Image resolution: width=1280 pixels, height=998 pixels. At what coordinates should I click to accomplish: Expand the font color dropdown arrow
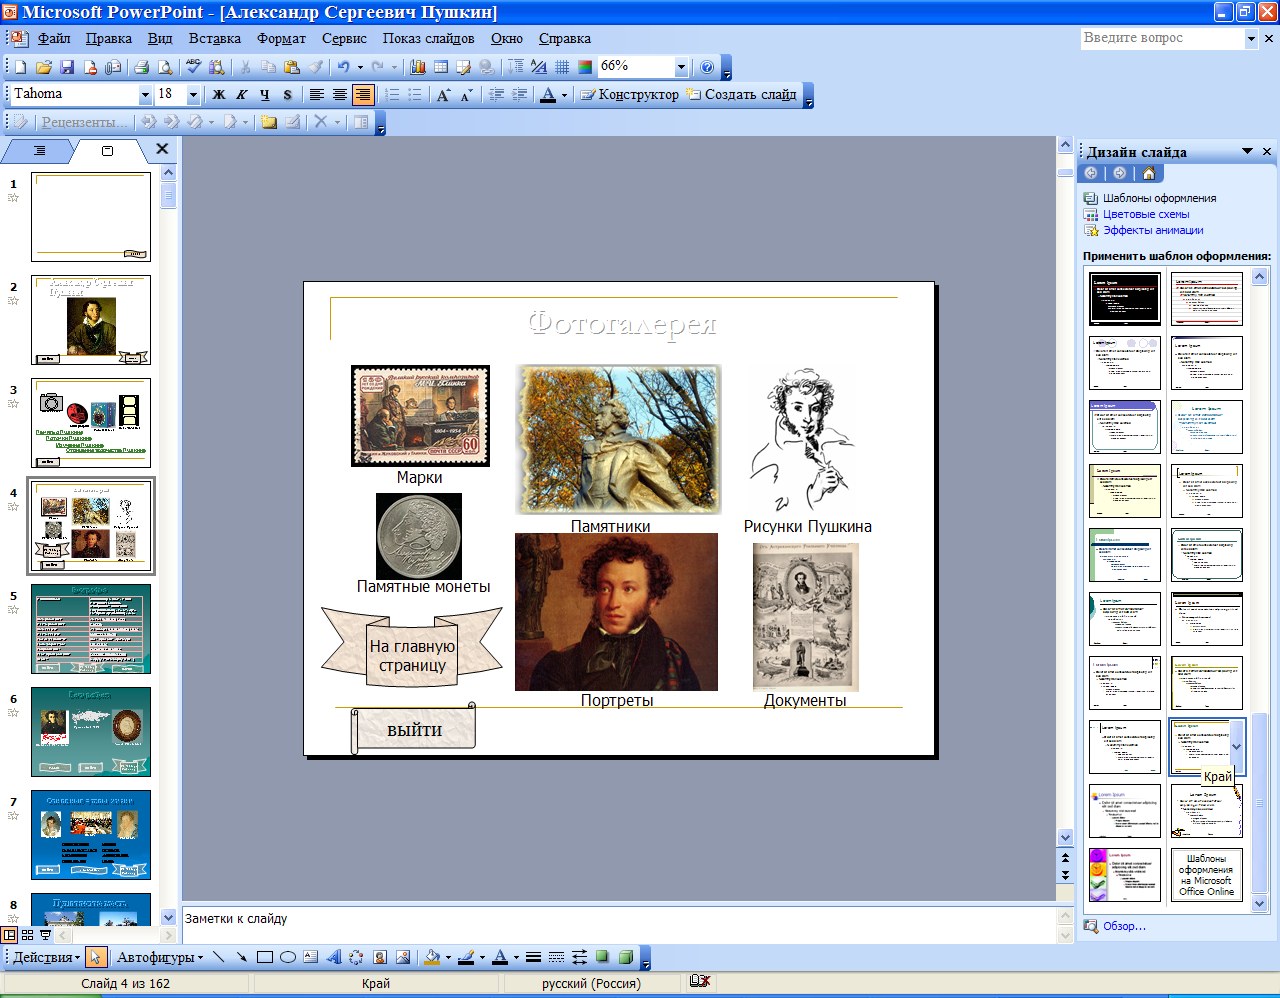pyautogui.click(x=564, y=95)
